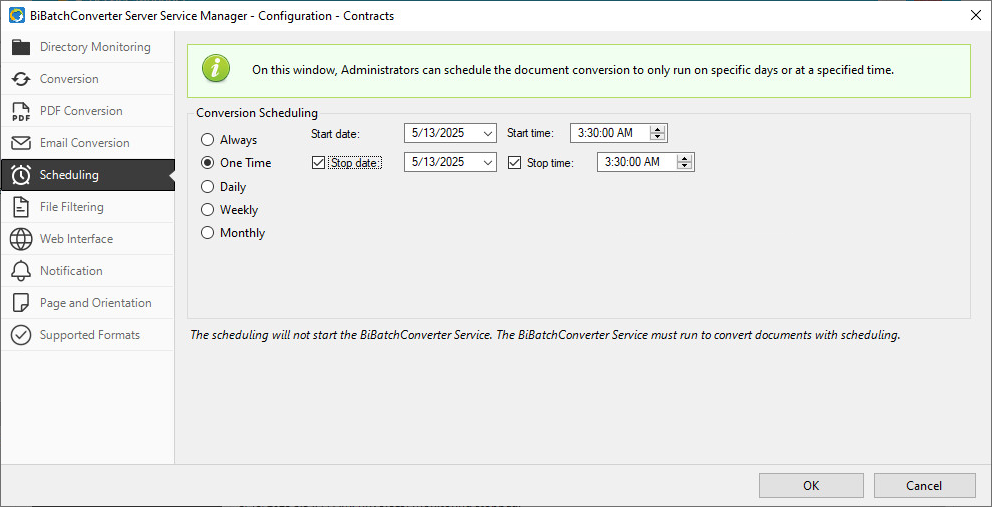Open the Start date dropdown calendar
Image resolution: width=992 pixels, height=507 pixels.
click(x=487, y=133)
